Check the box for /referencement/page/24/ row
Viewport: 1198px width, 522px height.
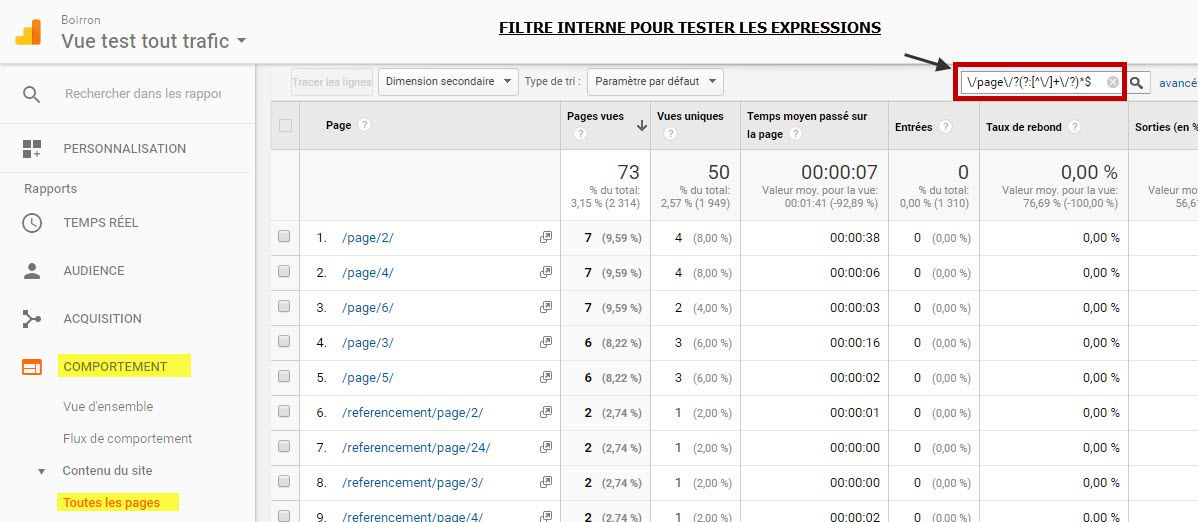pyautogui.click(x=284, y=446)
